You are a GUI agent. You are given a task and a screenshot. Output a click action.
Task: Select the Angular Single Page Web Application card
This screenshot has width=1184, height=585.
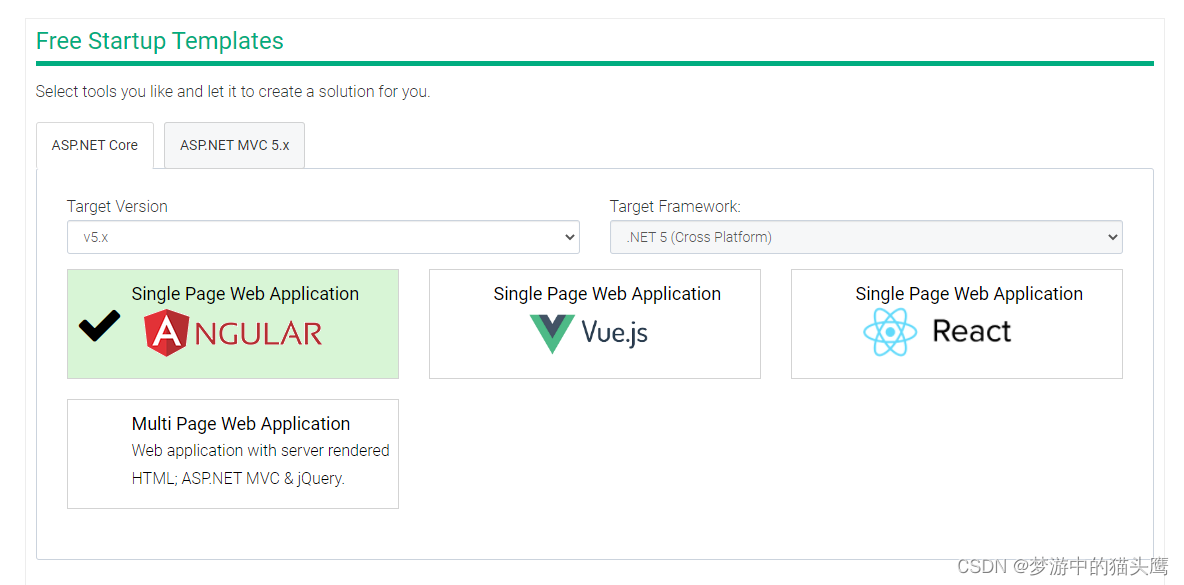click(x=232, y=323)
